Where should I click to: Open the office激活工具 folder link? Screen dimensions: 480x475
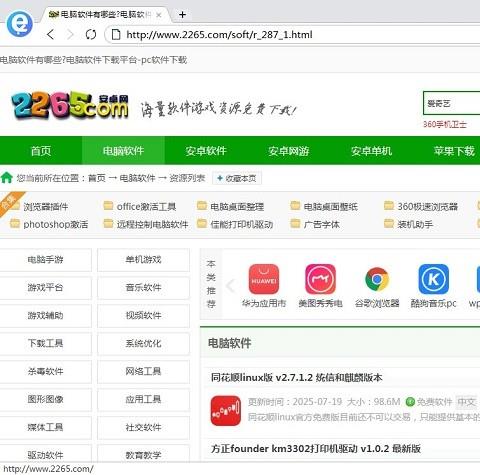(x=146, y=207)
